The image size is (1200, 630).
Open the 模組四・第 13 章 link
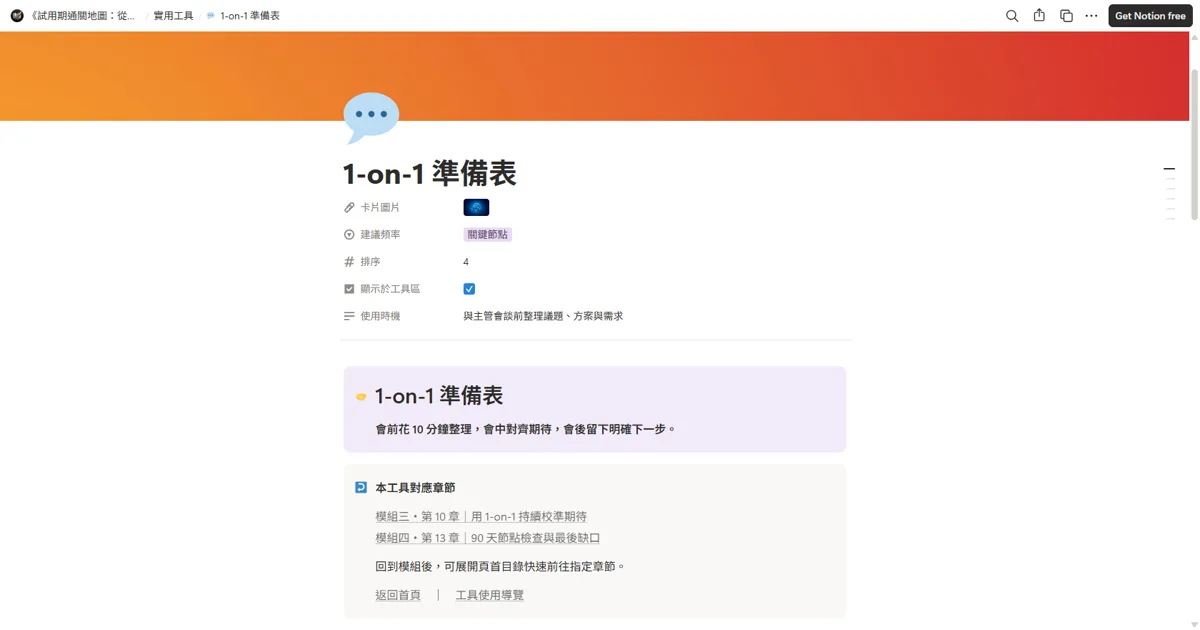tap(488, 538)
